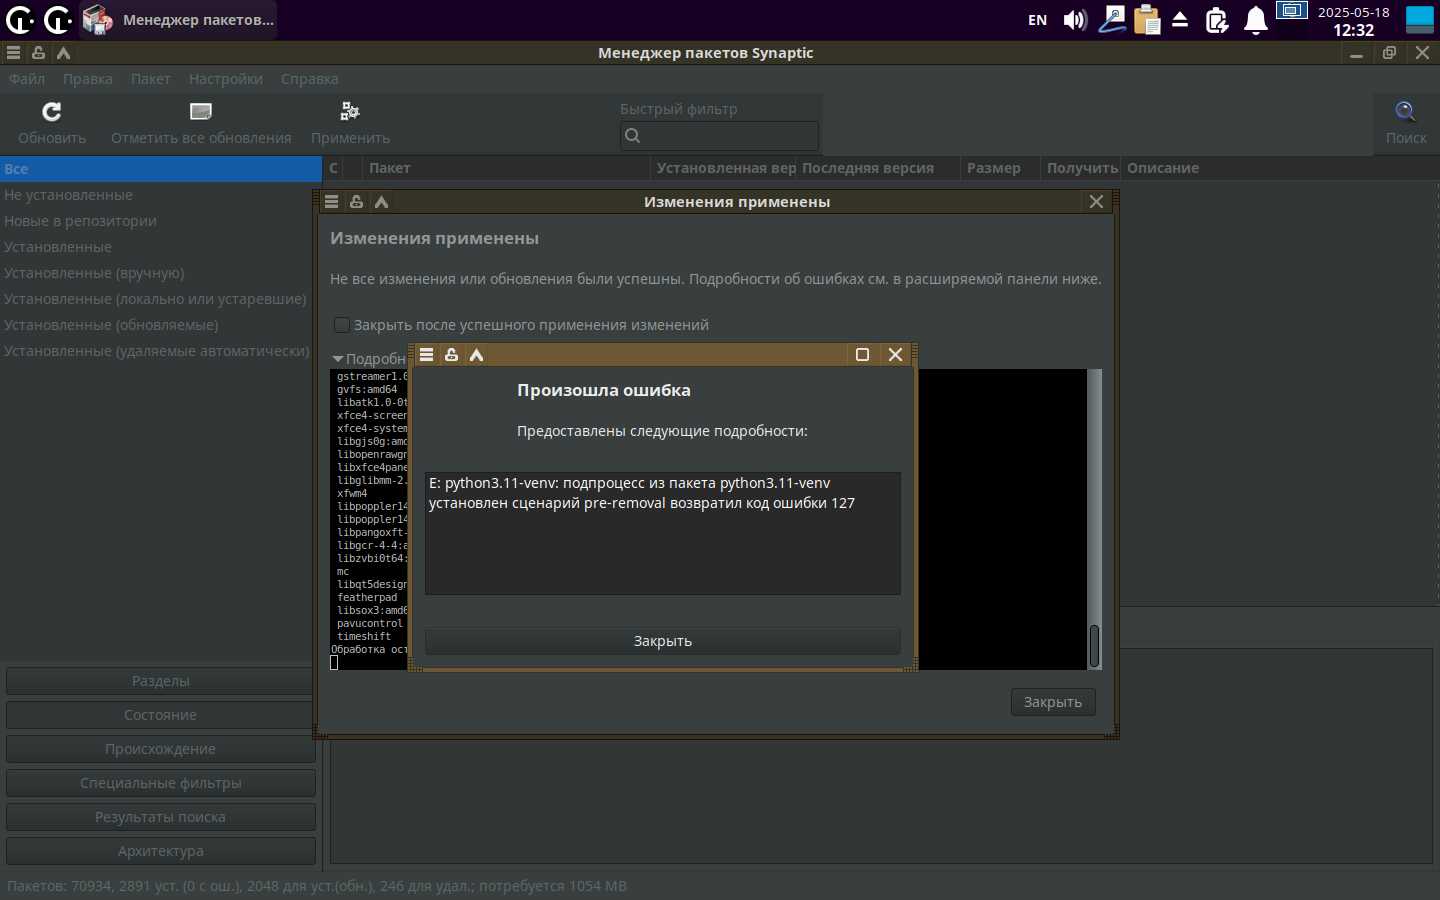This screenshot has height=900, width=1440.
Task: Click the eject media tray icon
Action: 1180,20
